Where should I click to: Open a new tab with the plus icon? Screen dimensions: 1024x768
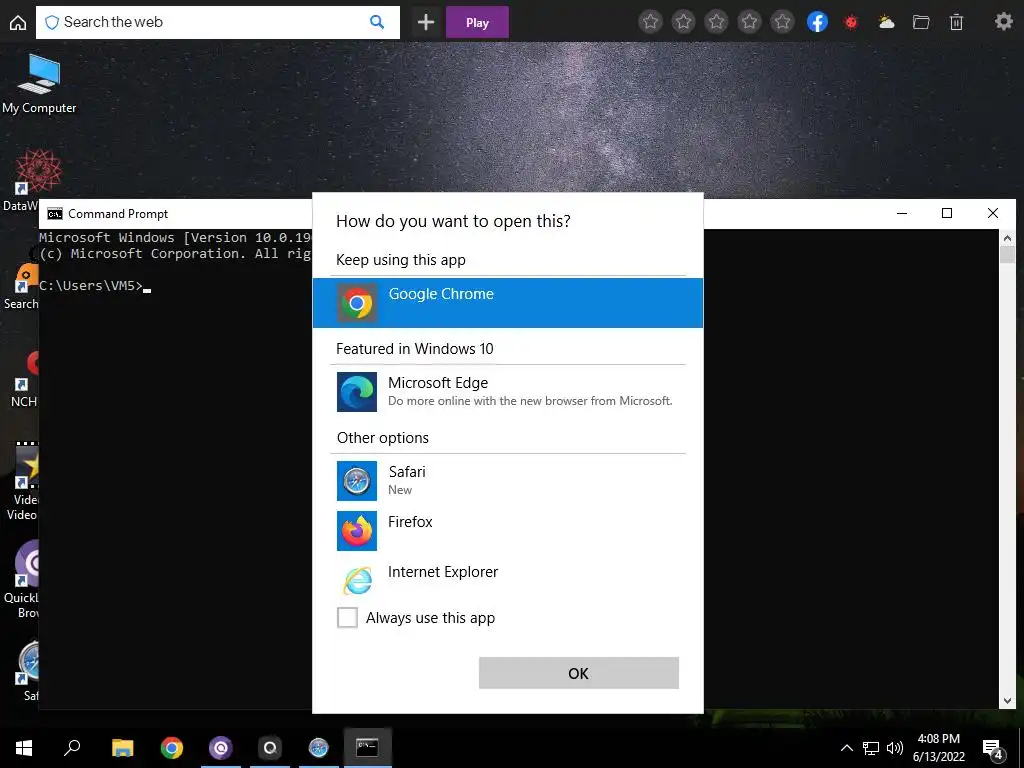426,22
